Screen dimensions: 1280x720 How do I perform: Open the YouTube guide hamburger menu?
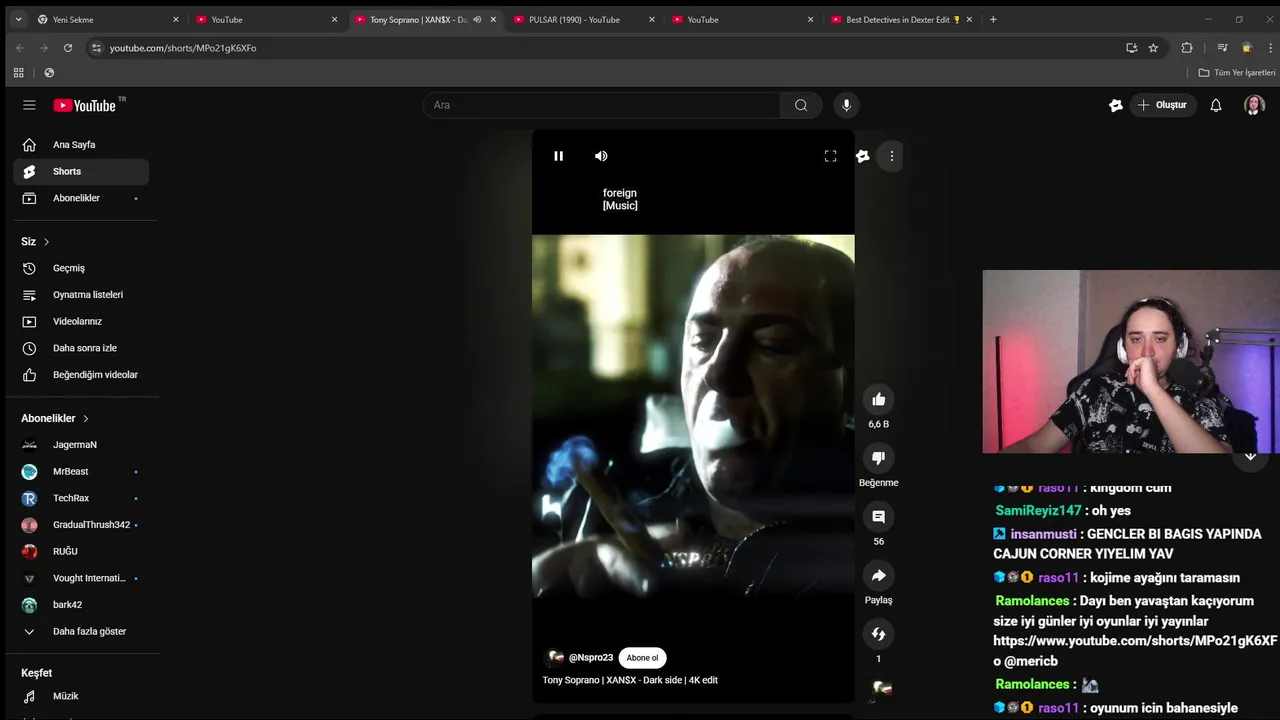tap(29, 105)
